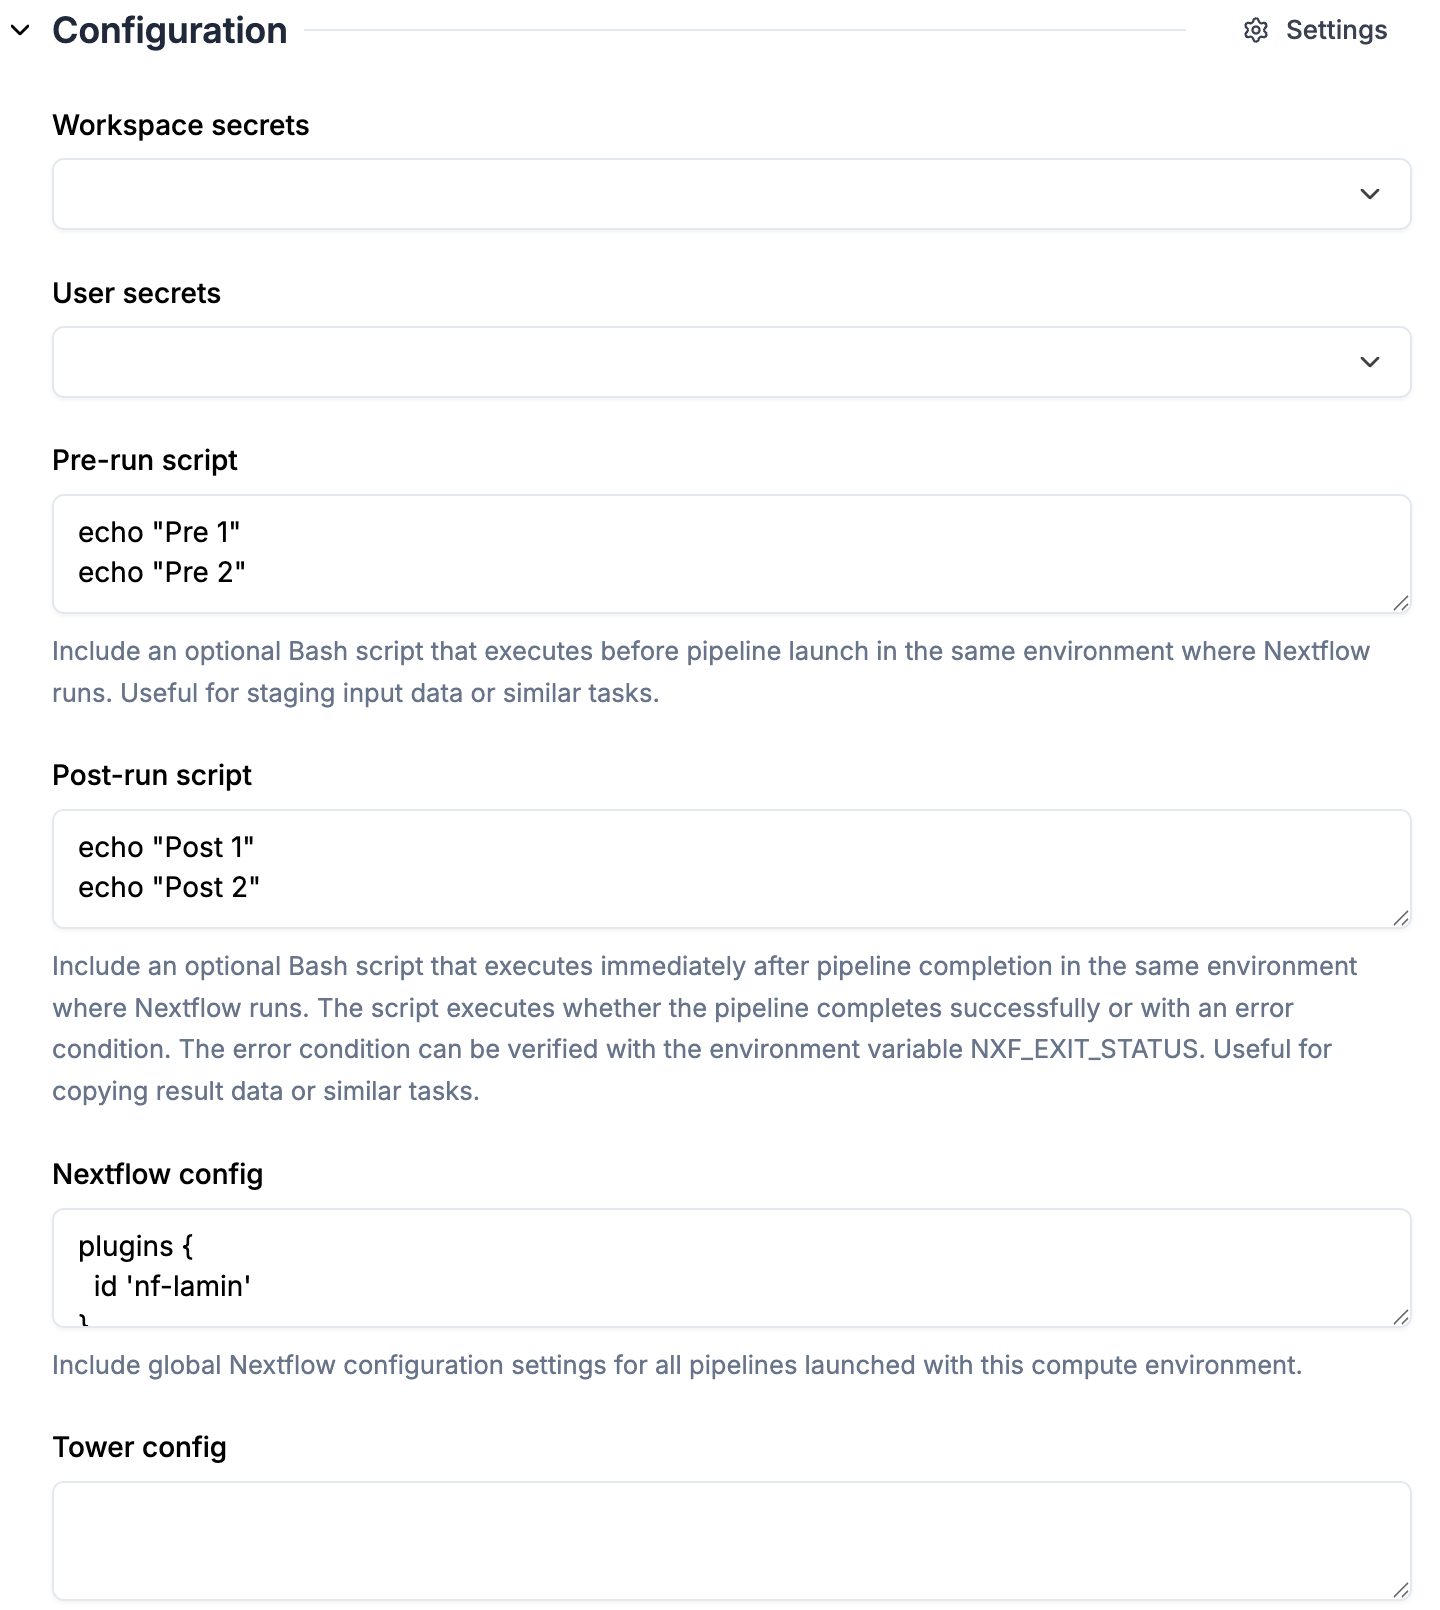The image size is (1440, 1610).
Task: Click the Configuration section heading
Action: coord(170,31)
